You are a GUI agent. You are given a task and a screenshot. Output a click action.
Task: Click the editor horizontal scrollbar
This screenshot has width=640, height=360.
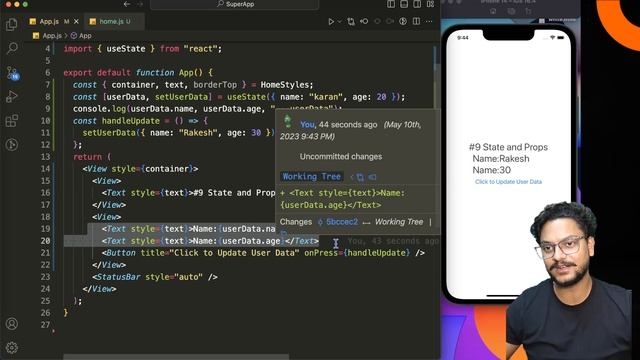pos(176,357)
